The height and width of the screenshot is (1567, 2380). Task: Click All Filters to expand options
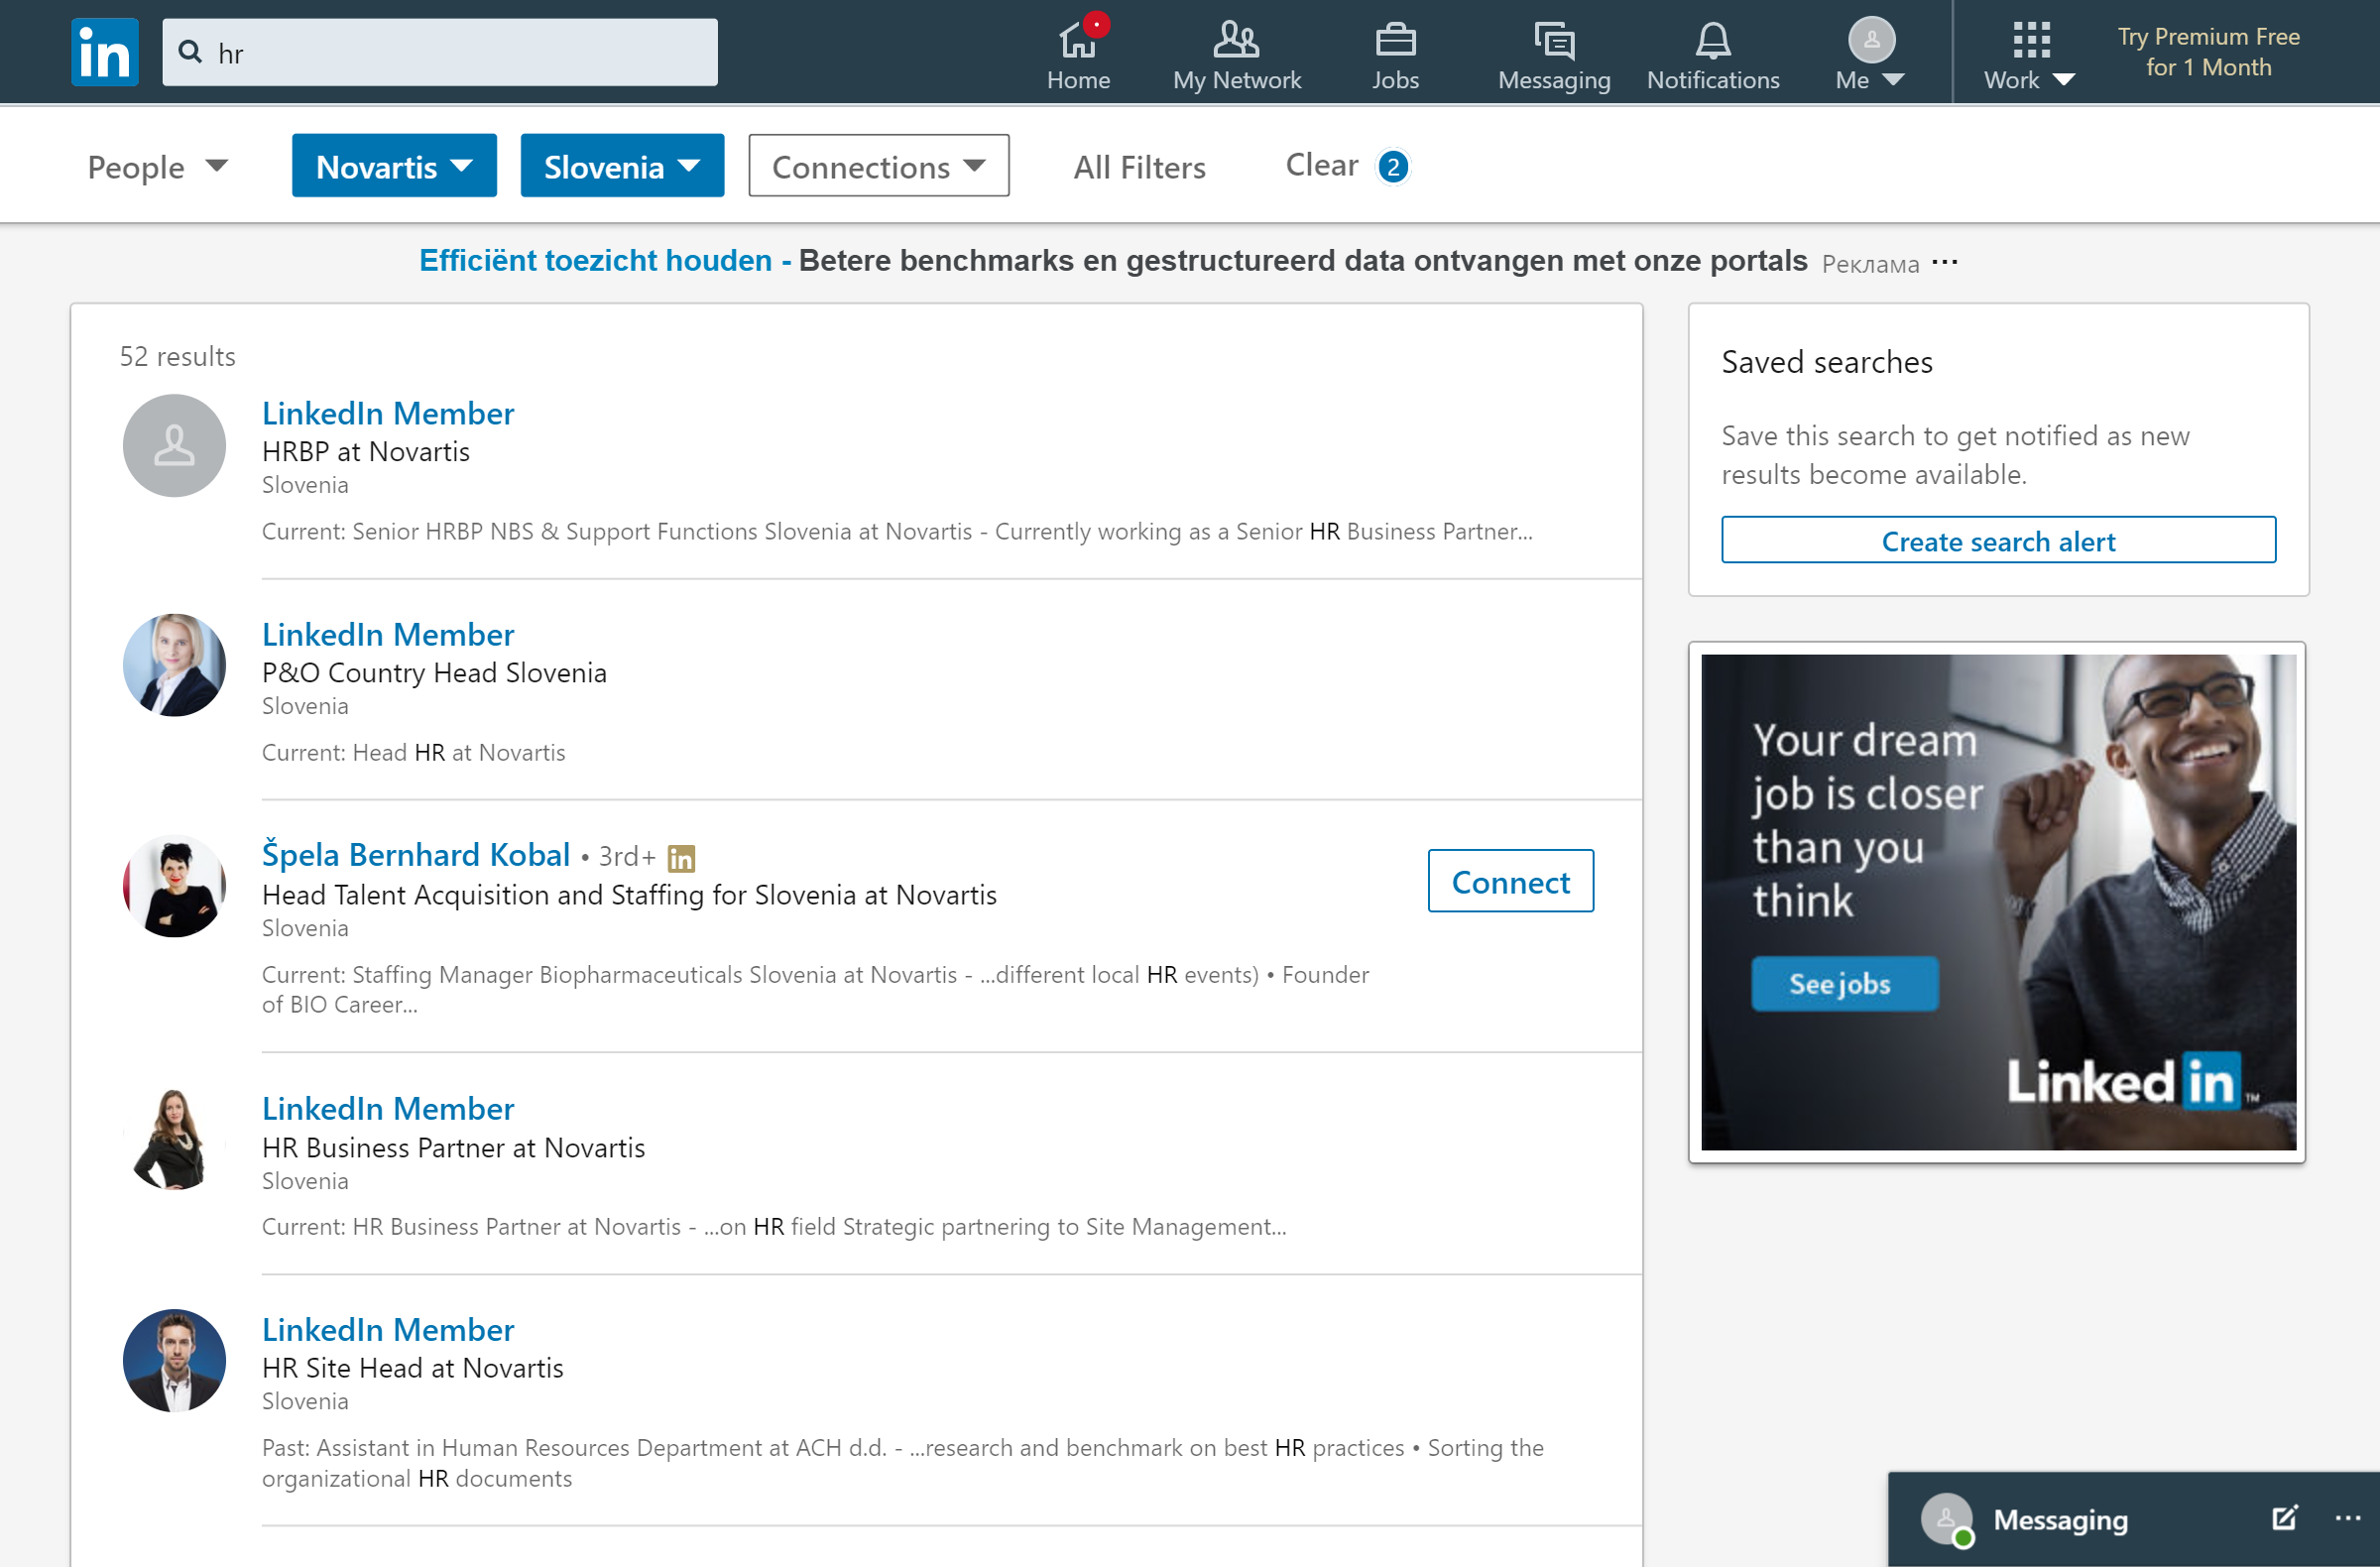click(1140, 165)
